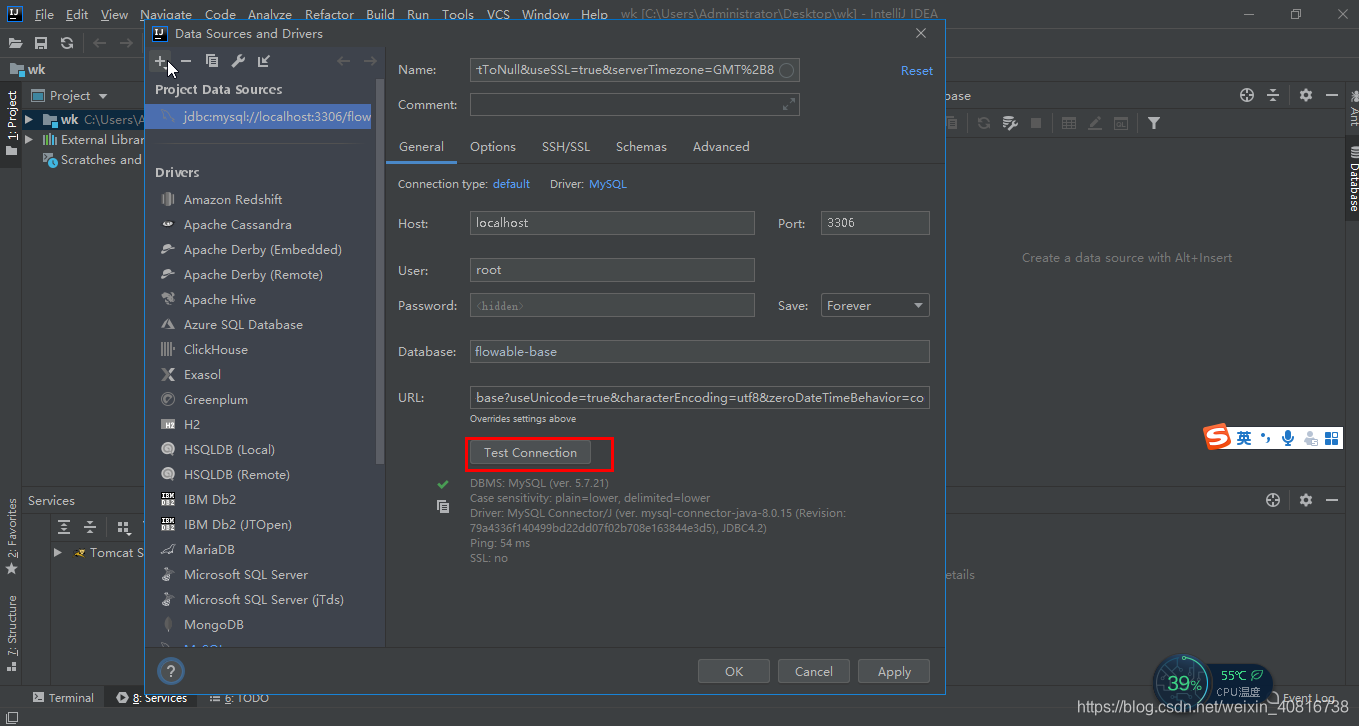Click the wrench driver settings icon

coord(238,61)
